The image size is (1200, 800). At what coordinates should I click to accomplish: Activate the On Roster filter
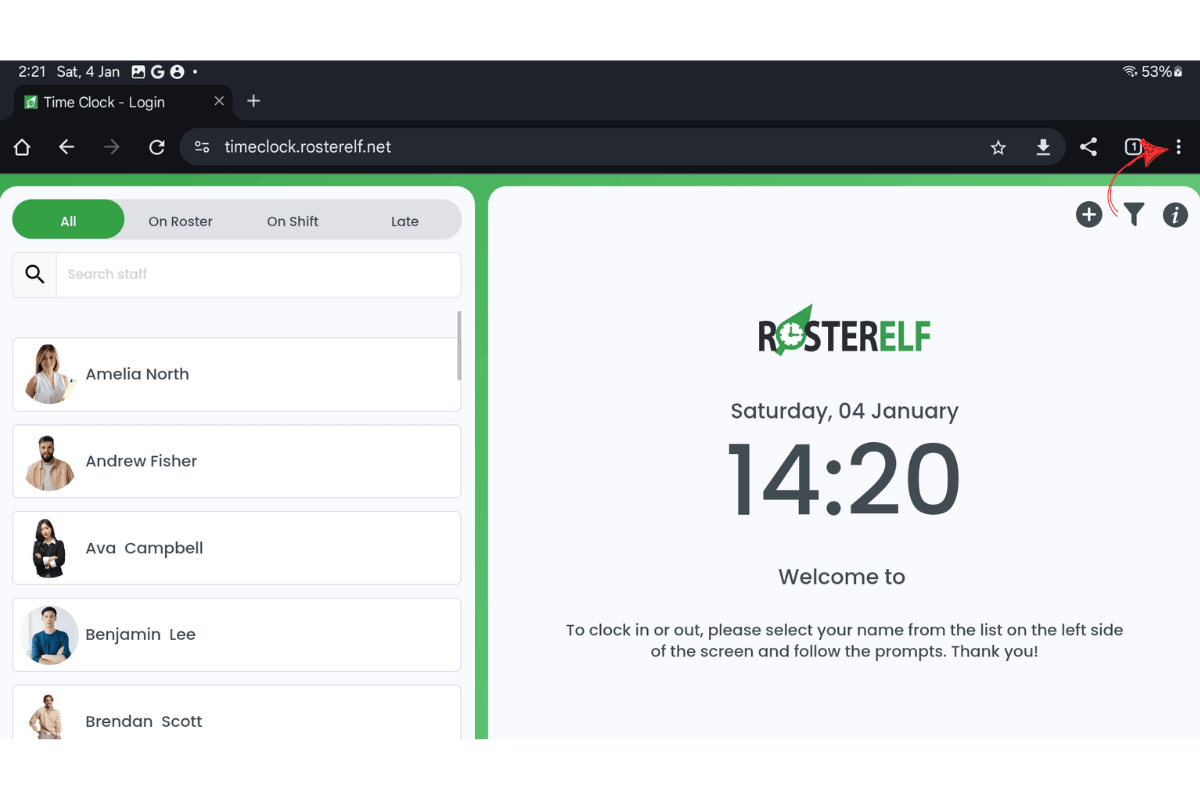(181, 220)
